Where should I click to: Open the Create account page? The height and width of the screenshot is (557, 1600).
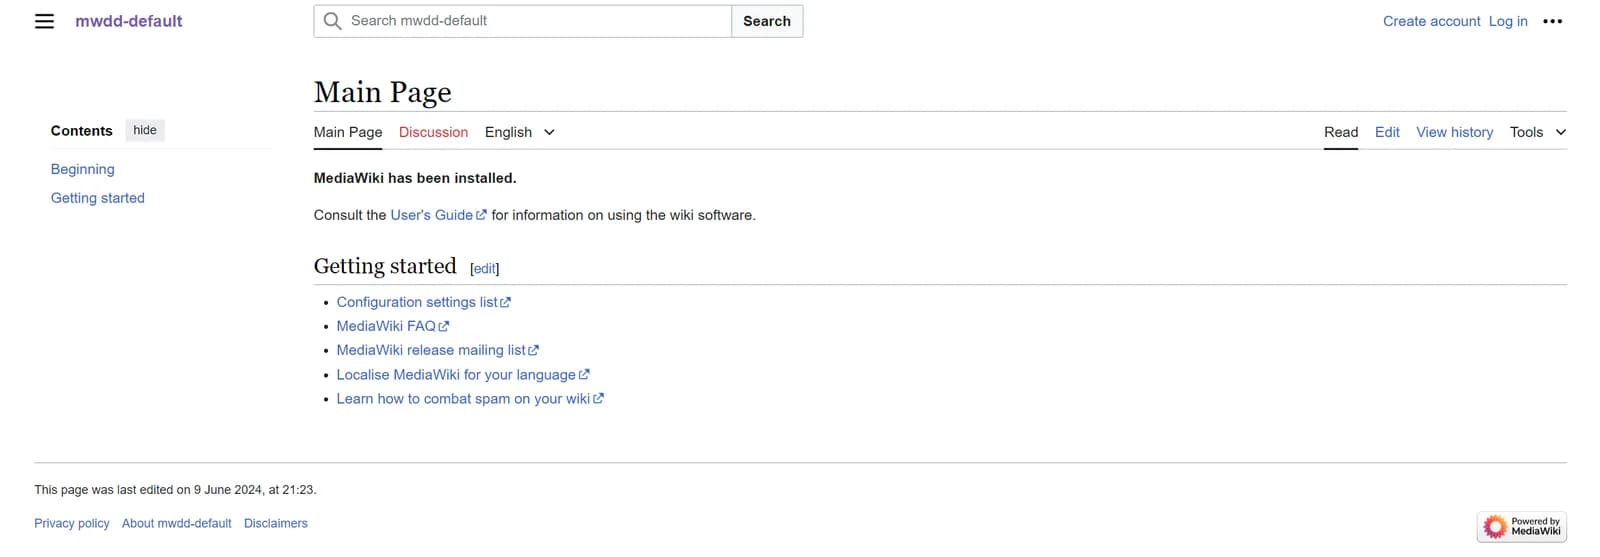pyautogui.click(x=1431, y=21)
